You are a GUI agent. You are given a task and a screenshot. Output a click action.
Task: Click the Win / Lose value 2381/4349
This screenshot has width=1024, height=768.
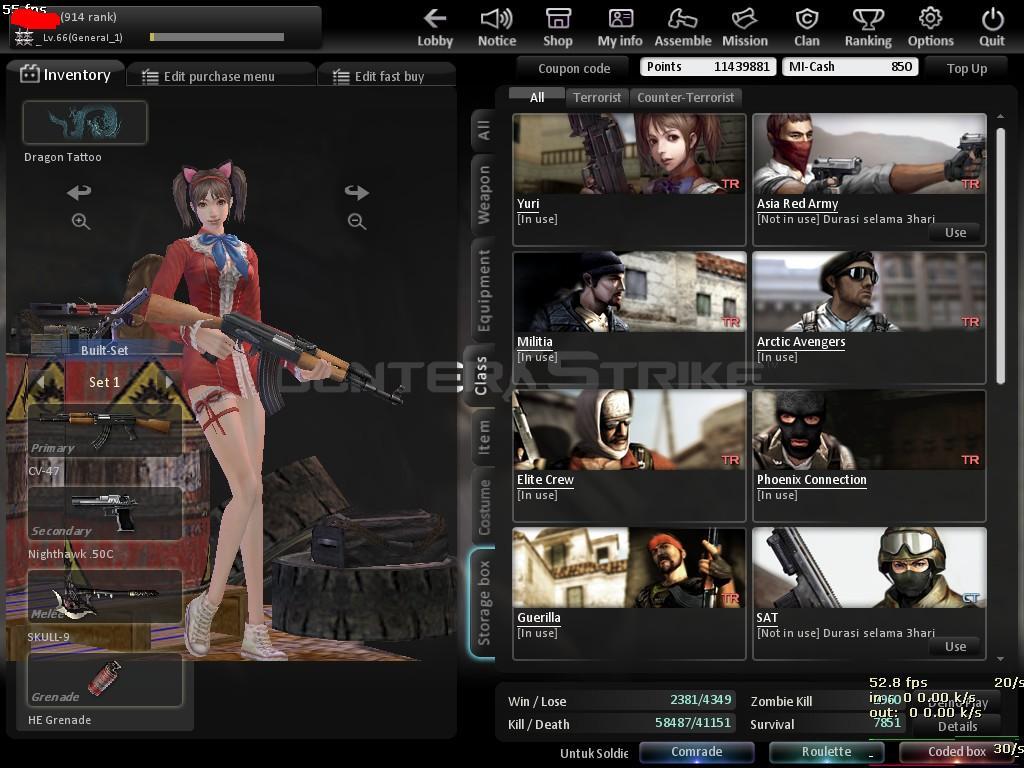tap(700, 700)
